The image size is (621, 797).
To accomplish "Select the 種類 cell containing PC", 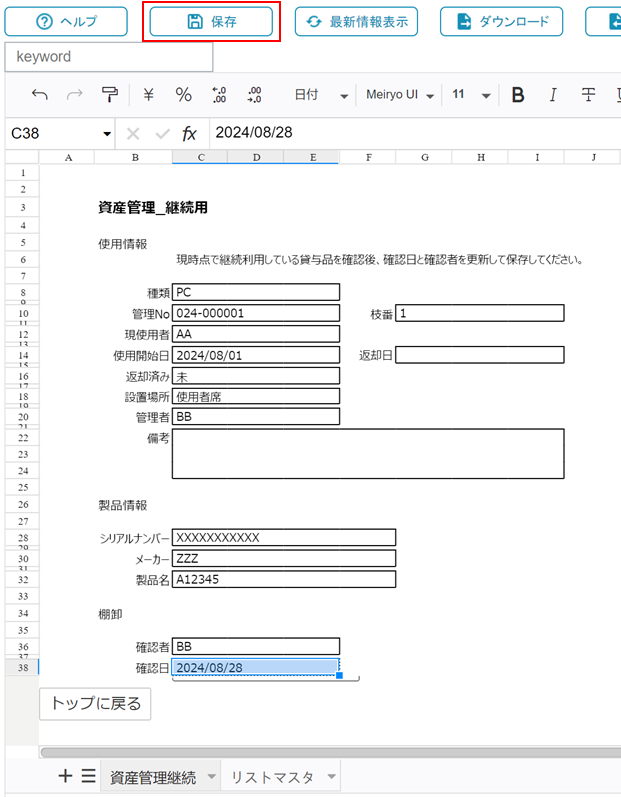I will [x=256, y=292].
